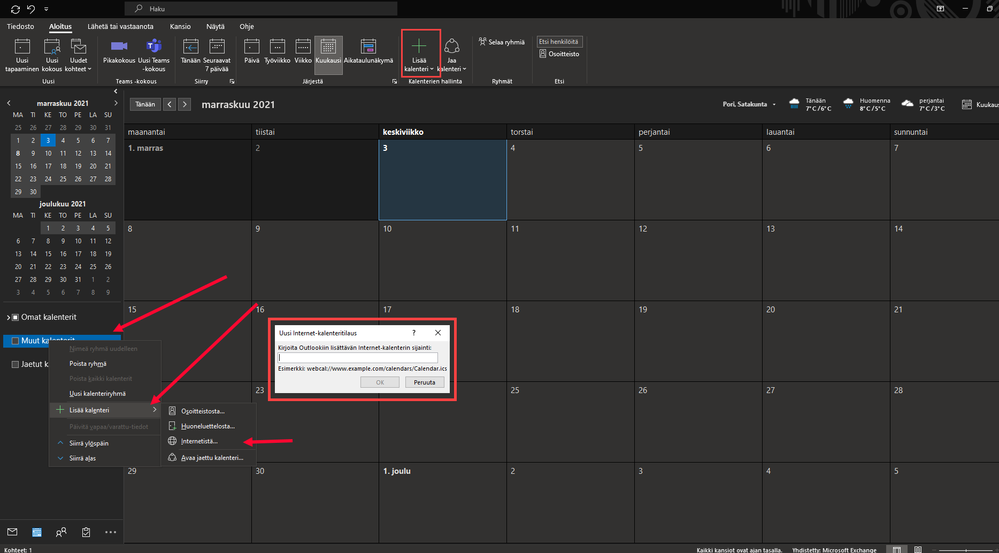This screenshot has height=553, width=999.
Task: Click the Tänään button above the calendar
Action: [x=144, y=104]
